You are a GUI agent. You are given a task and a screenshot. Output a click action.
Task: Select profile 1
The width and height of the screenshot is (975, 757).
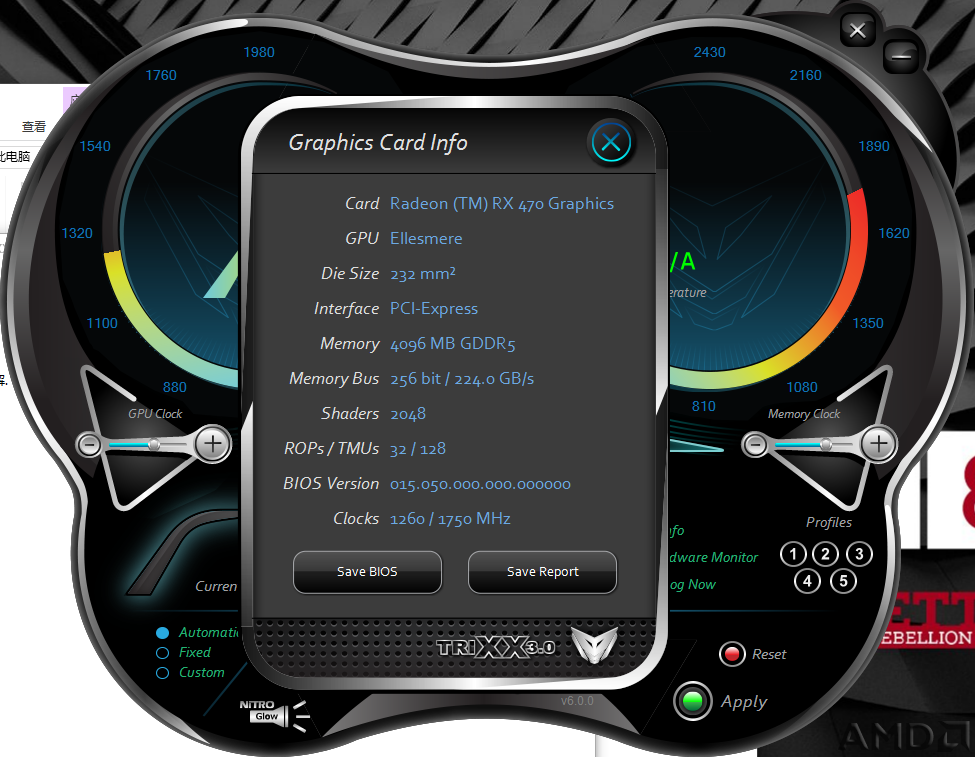coord(793,554)
